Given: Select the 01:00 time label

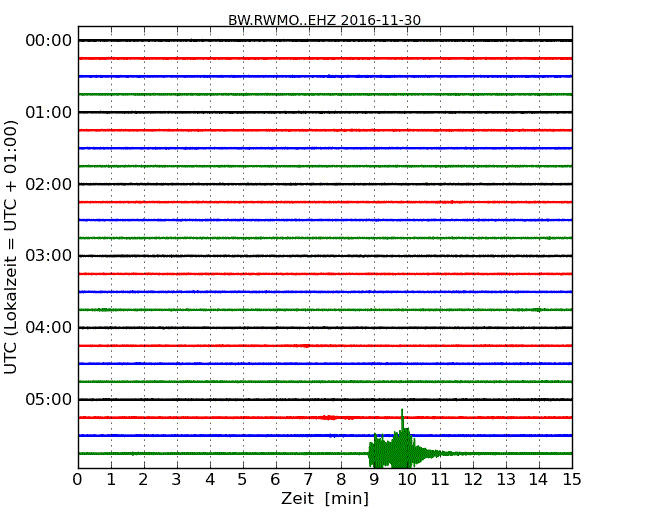Looking at the screenshot, I should pyautogui.click(x=49, y=112).
